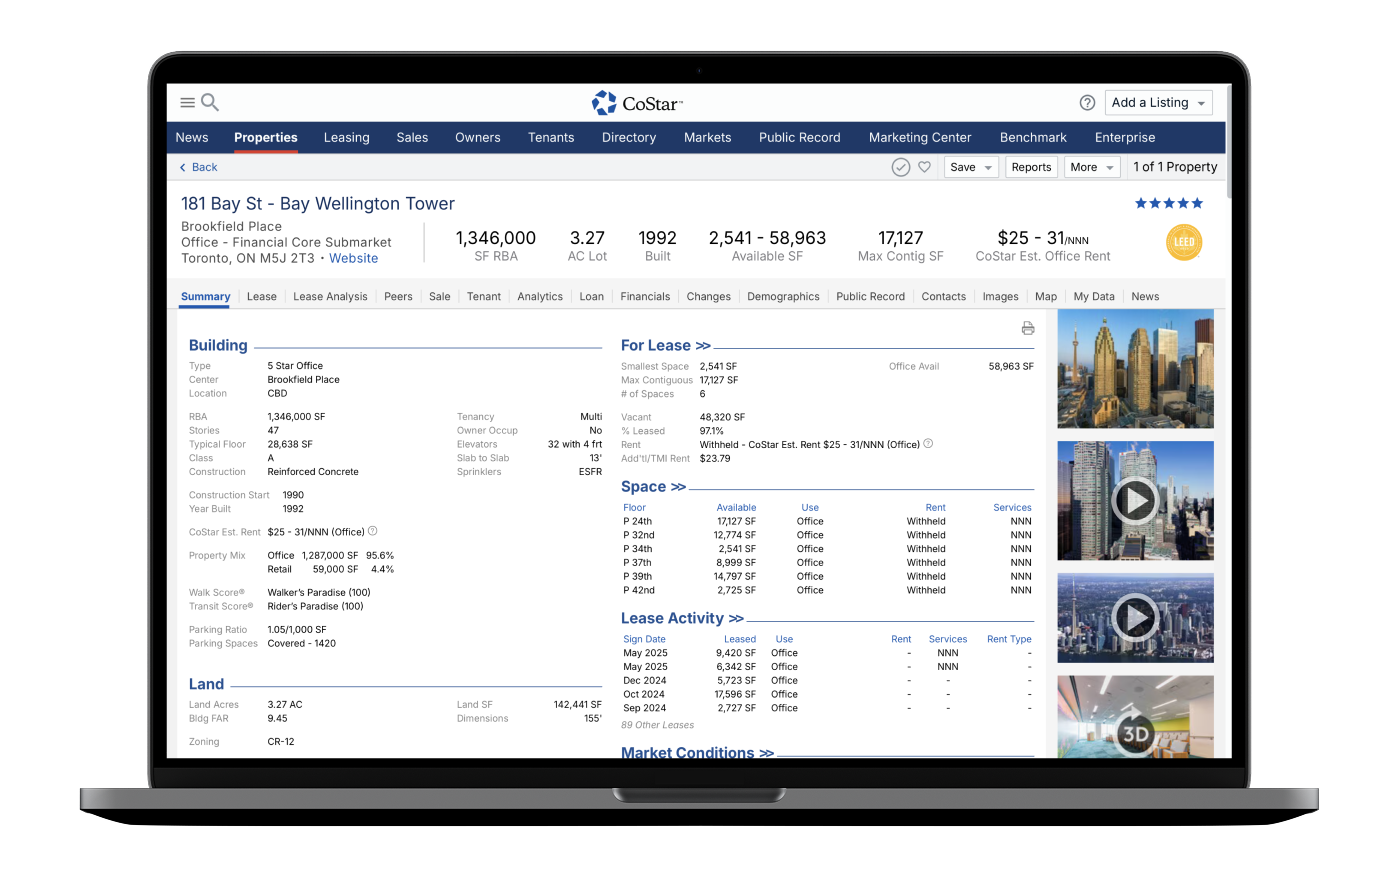
Task: Open the help question mark icon
Action: tap(1087, 103)
